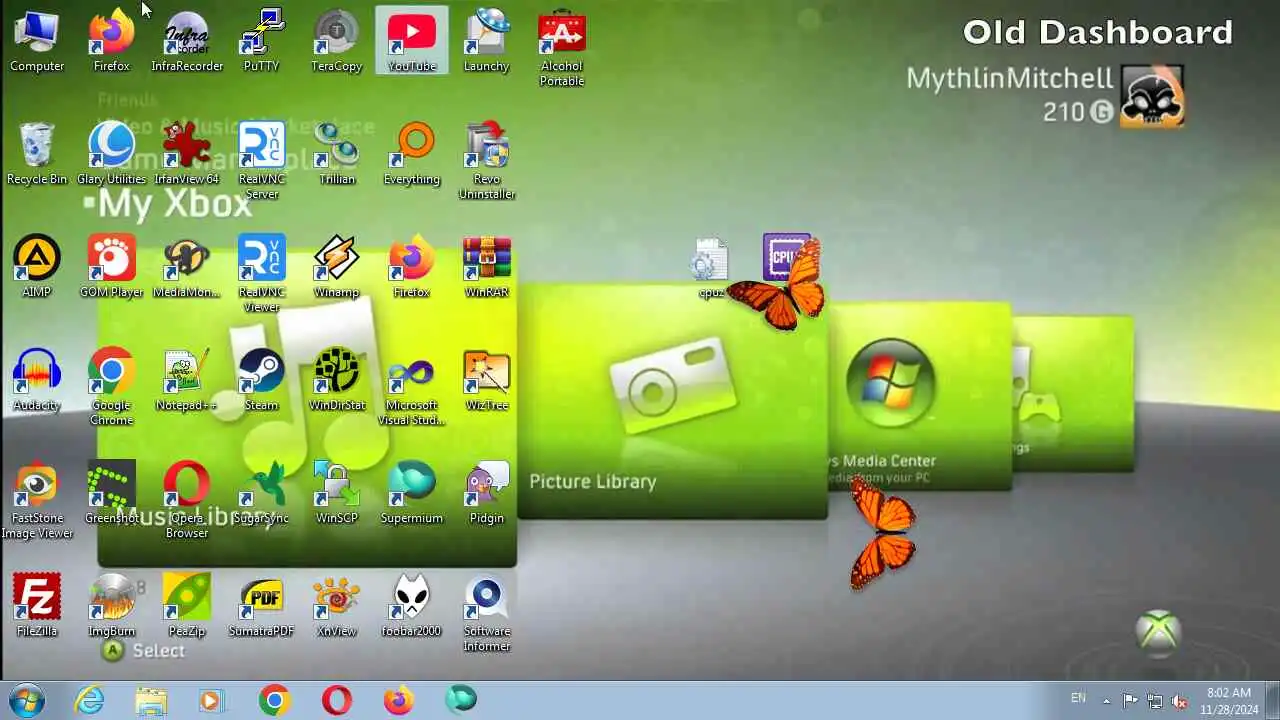This screenshot has height=720, width=1280.
Task: Click the Supermium icon on the taskbar
Action: tap(461, 700)
